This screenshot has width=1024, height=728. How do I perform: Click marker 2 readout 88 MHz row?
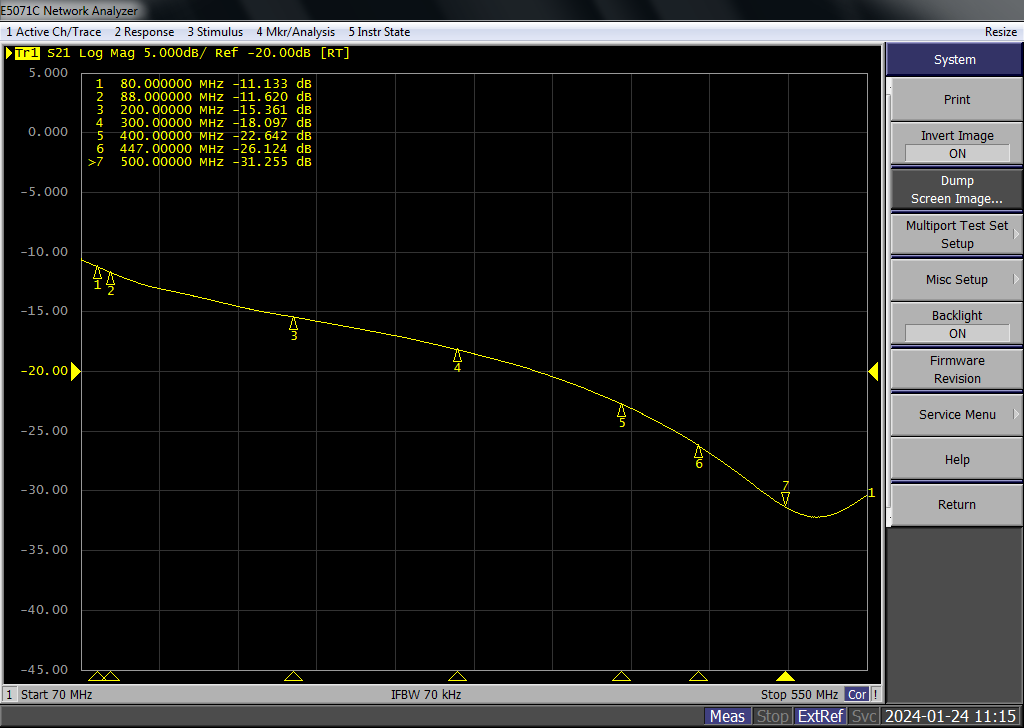[x=203, y=97]
